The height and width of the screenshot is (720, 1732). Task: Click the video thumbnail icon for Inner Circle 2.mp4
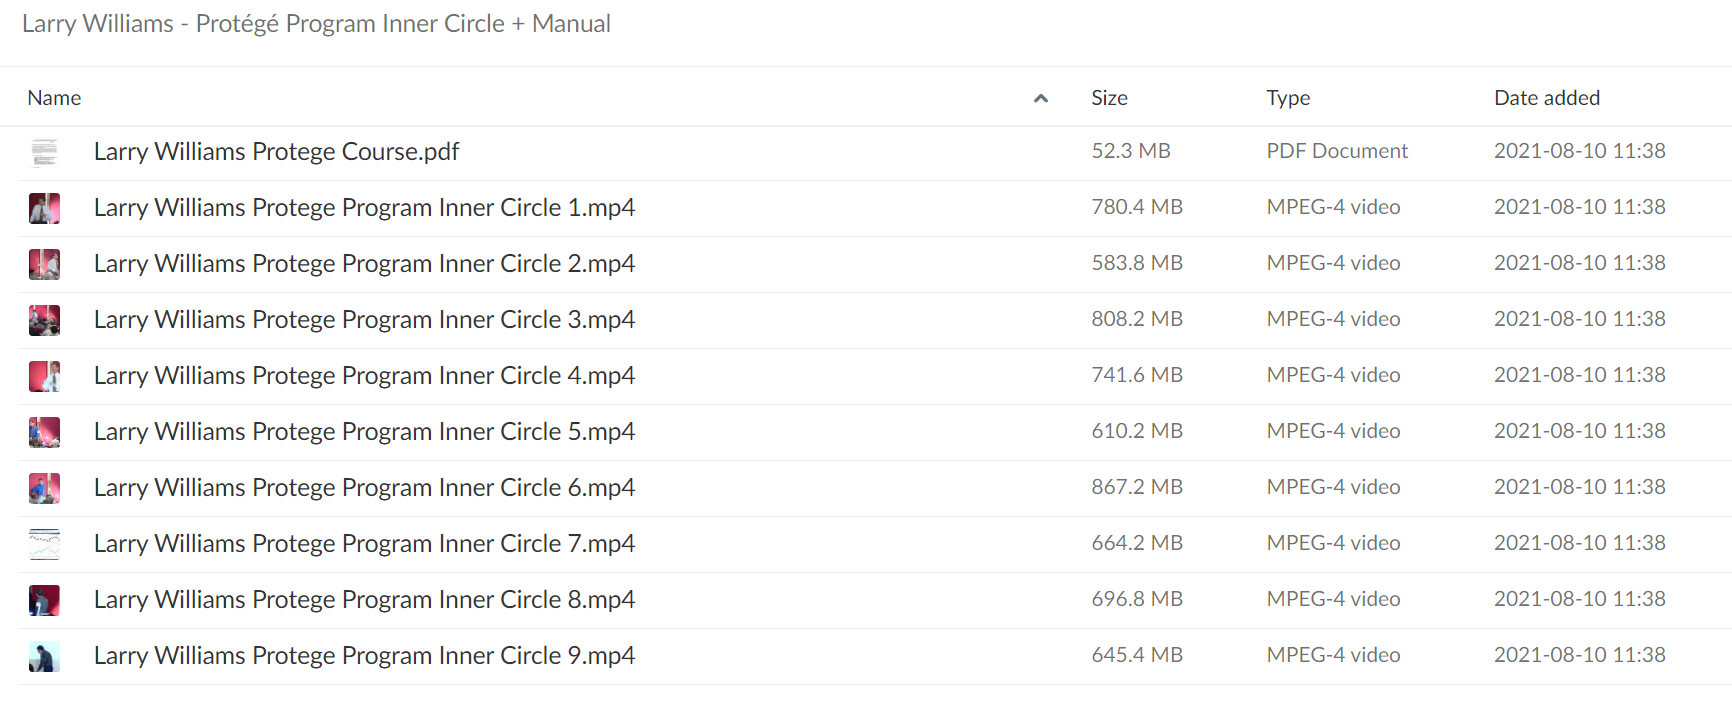(x=44, y=264)
